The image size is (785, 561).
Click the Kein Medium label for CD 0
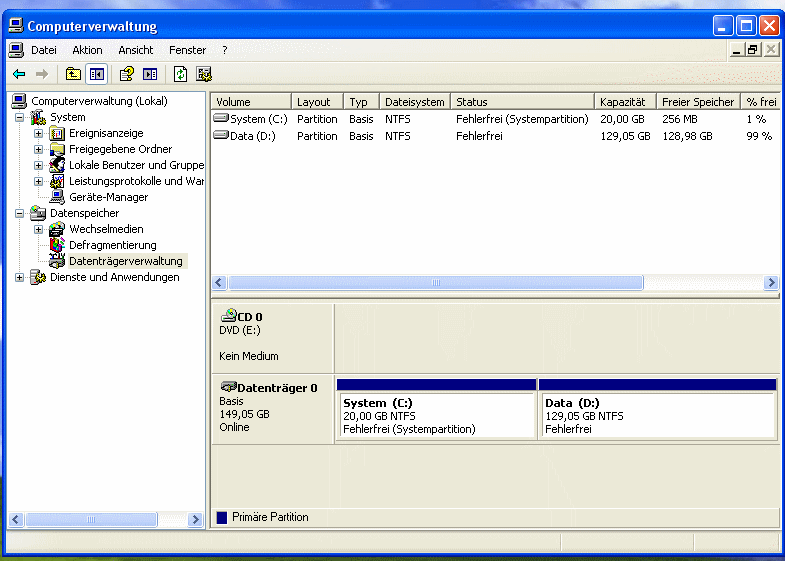249,356
